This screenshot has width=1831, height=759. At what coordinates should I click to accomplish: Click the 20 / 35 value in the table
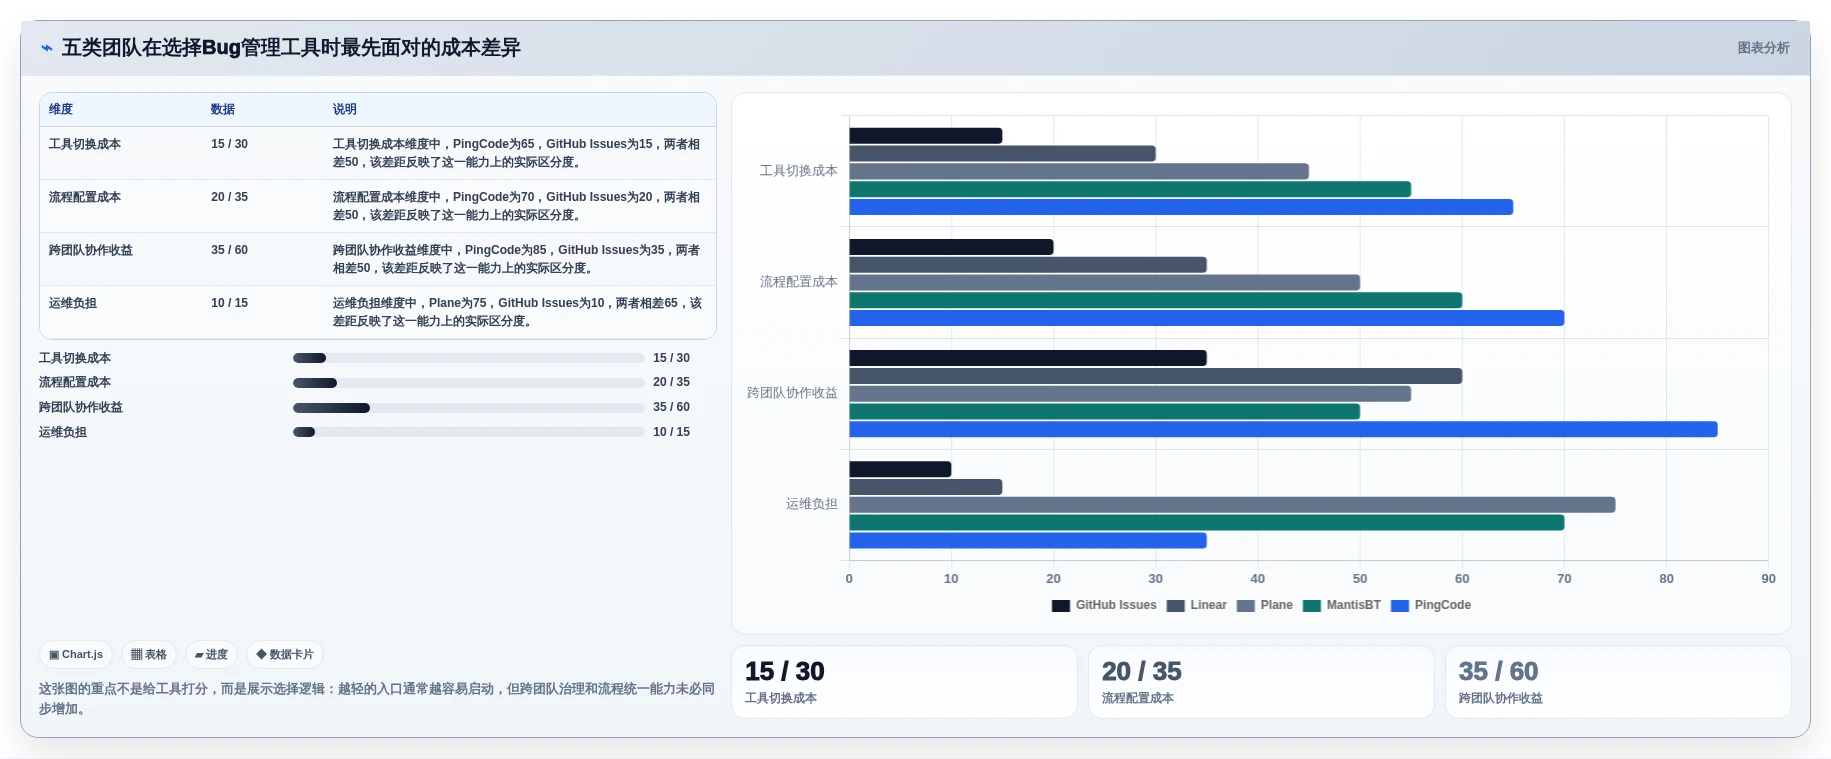tap(229, 197)
